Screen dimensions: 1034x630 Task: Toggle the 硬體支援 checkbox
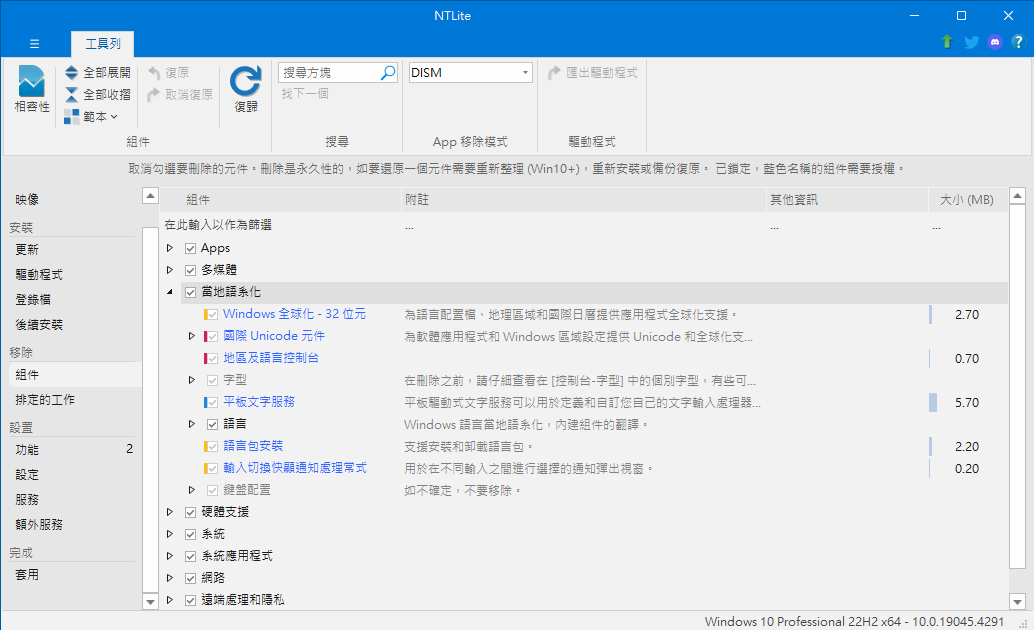[191, 513]
